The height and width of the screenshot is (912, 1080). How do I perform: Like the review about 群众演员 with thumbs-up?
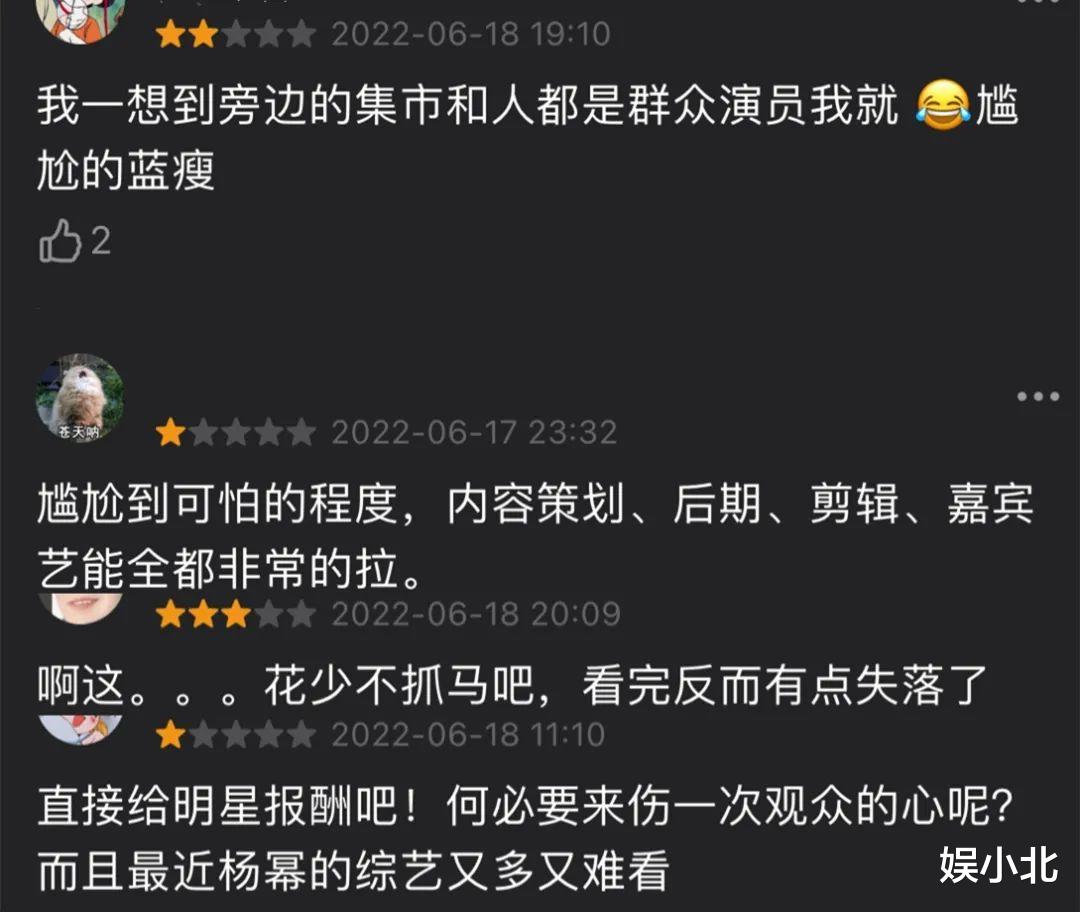(61, 240)
